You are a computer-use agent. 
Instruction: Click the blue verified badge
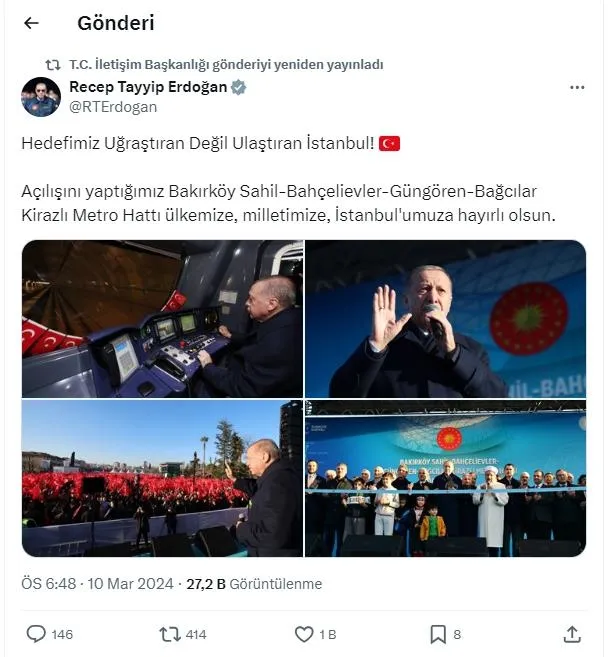[238, 87]
